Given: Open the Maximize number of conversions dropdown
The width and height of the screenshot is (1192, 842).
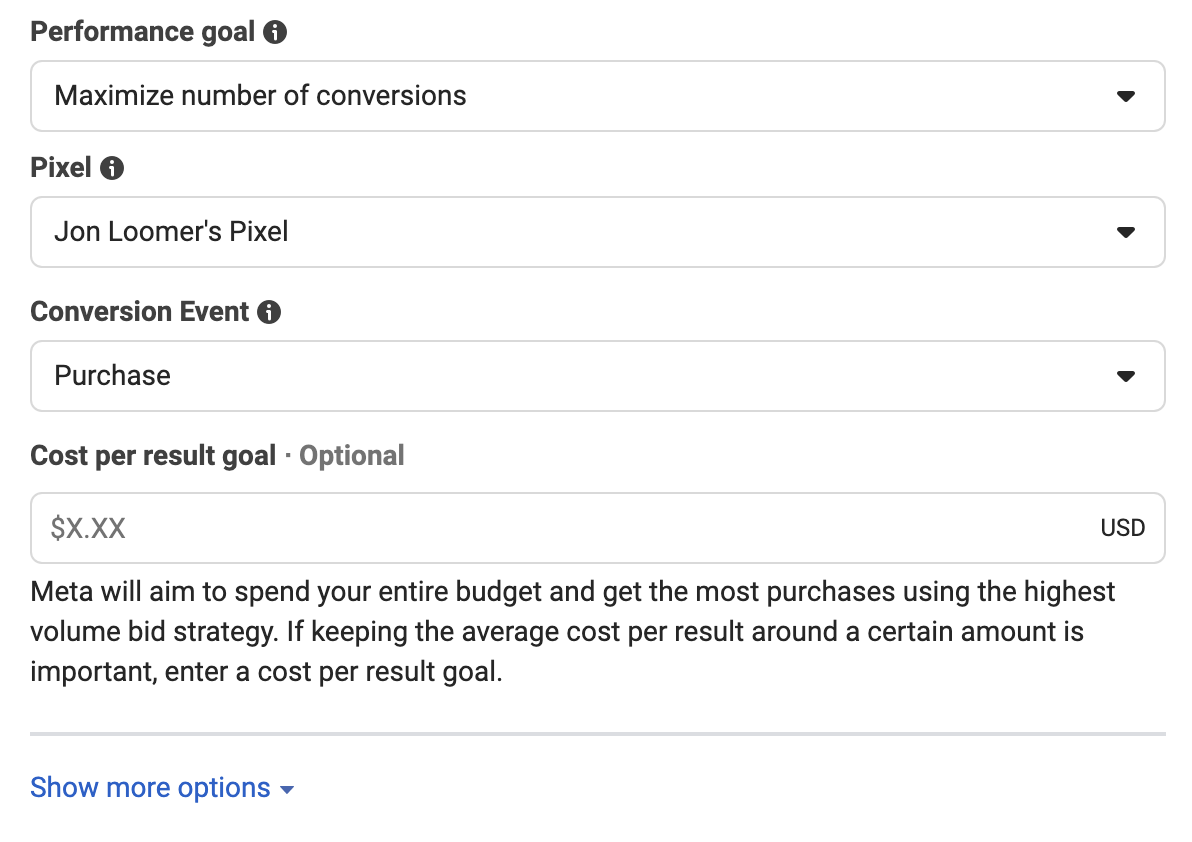Looking at the screenshot, I should click(598, 96).
